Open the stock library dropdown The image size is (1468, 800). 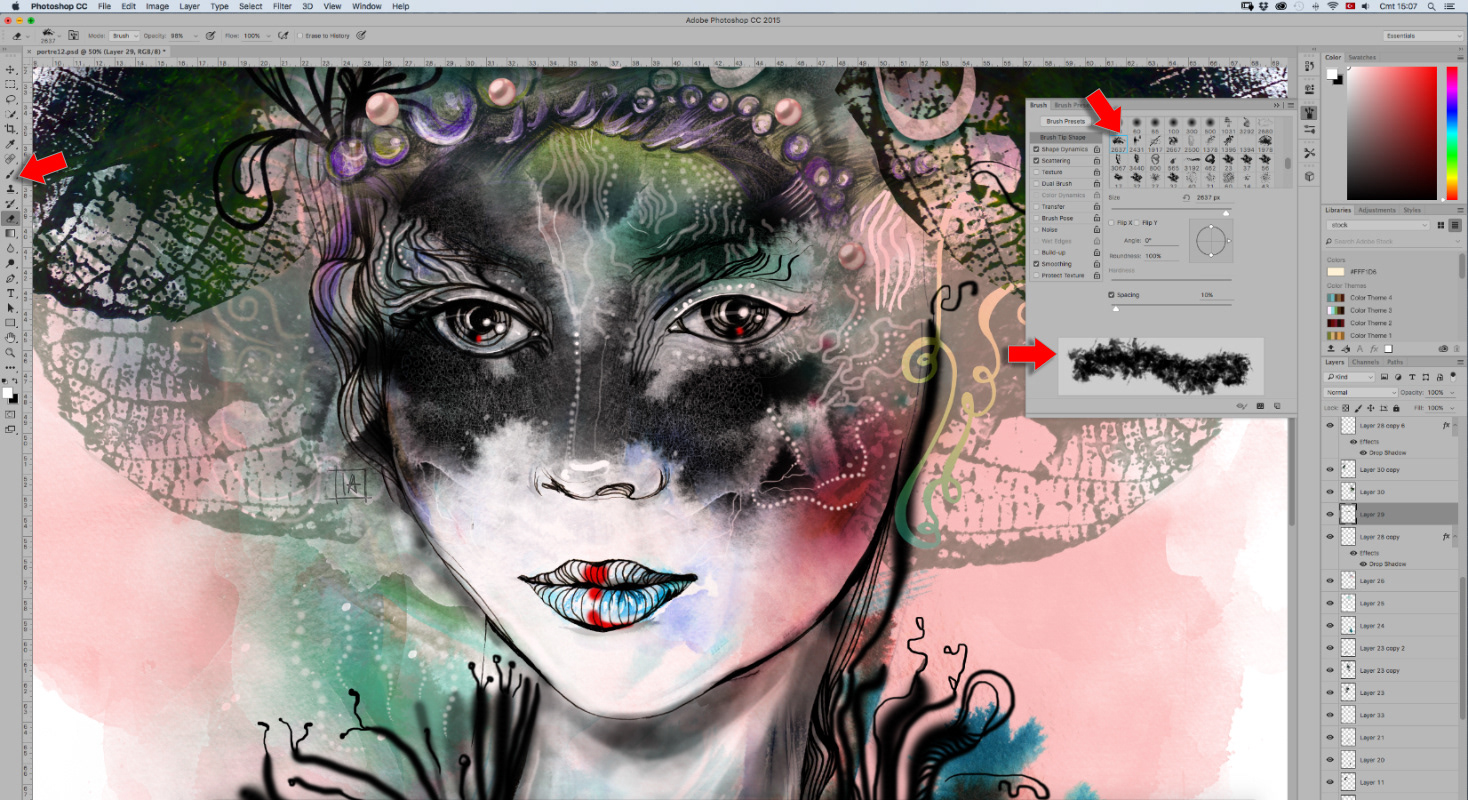(1378, 225)
